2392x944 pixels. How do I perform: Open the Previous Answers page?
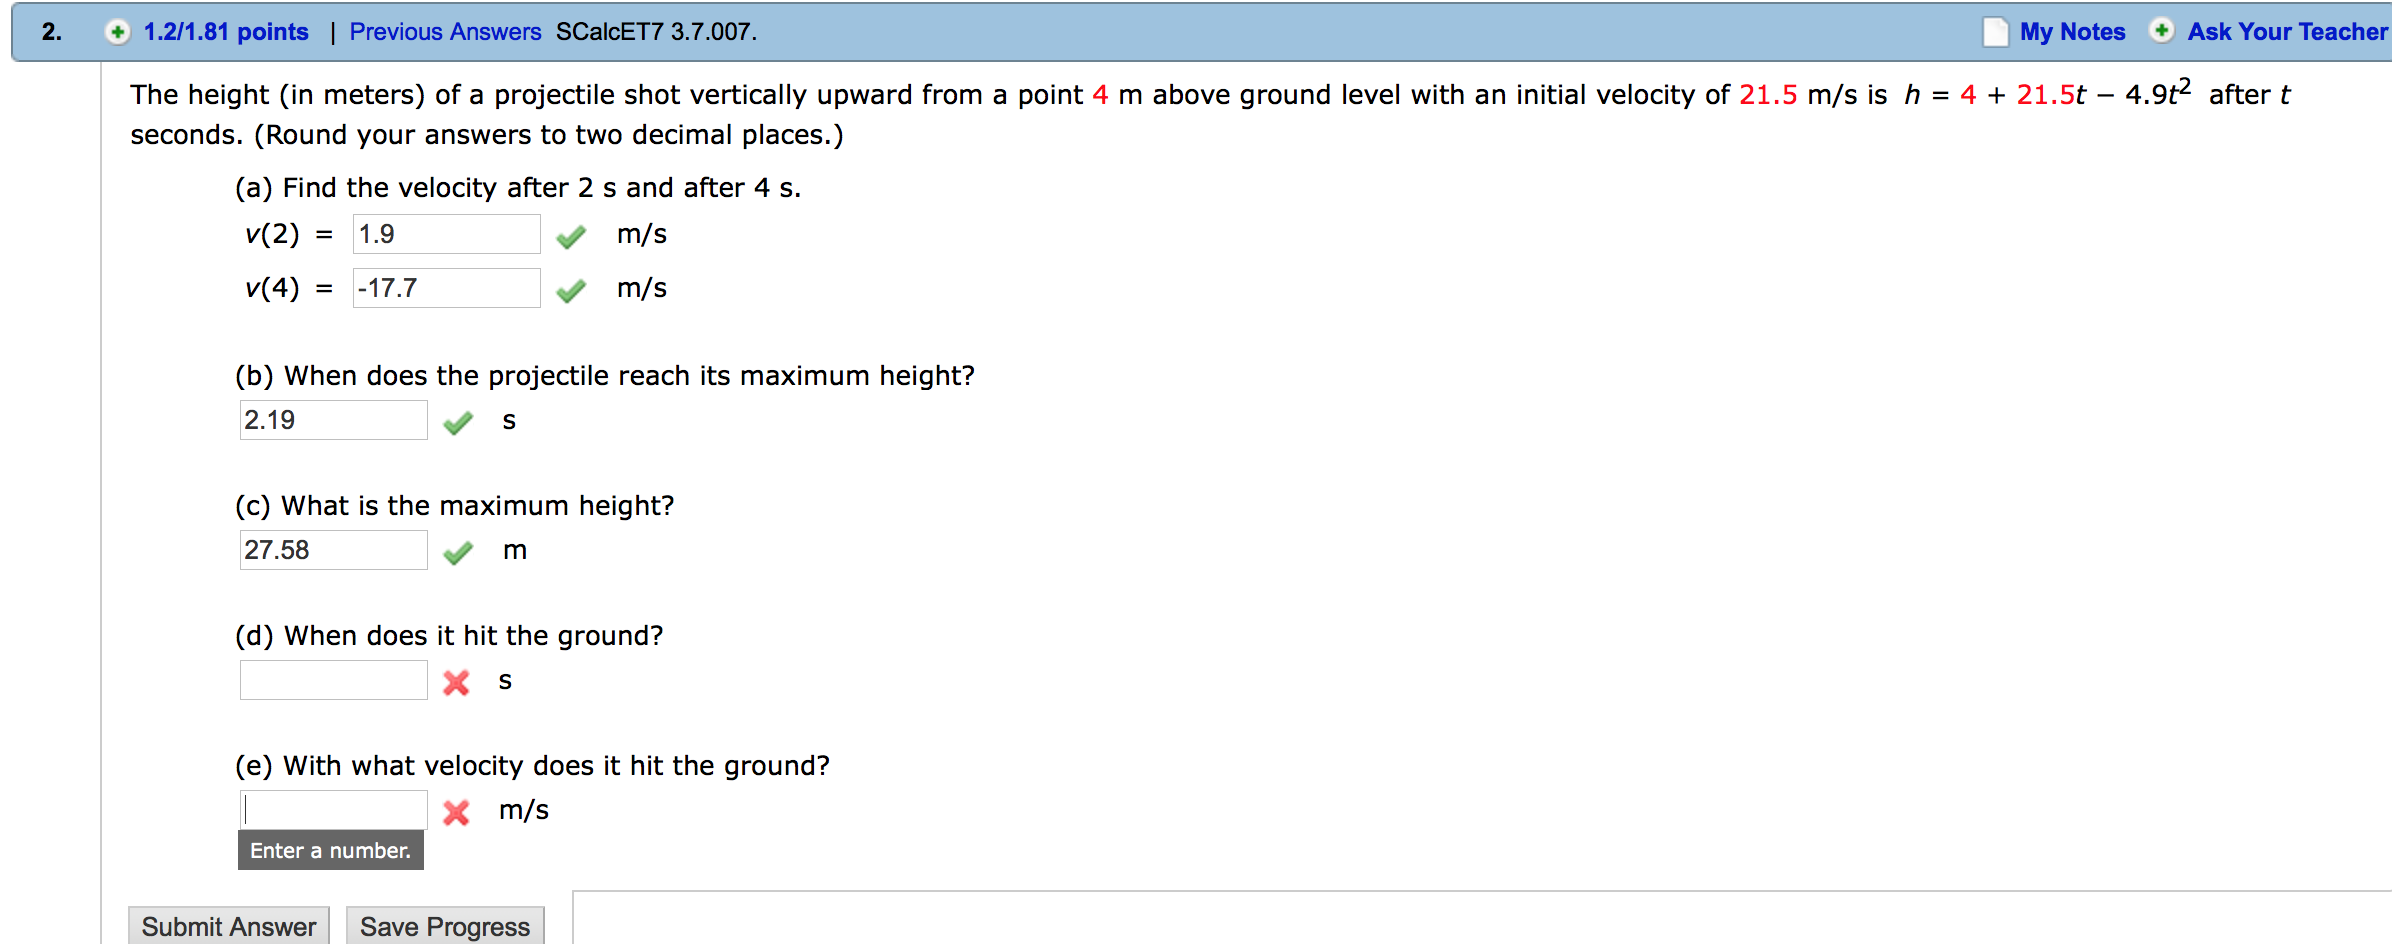click(x=445, y=31)
